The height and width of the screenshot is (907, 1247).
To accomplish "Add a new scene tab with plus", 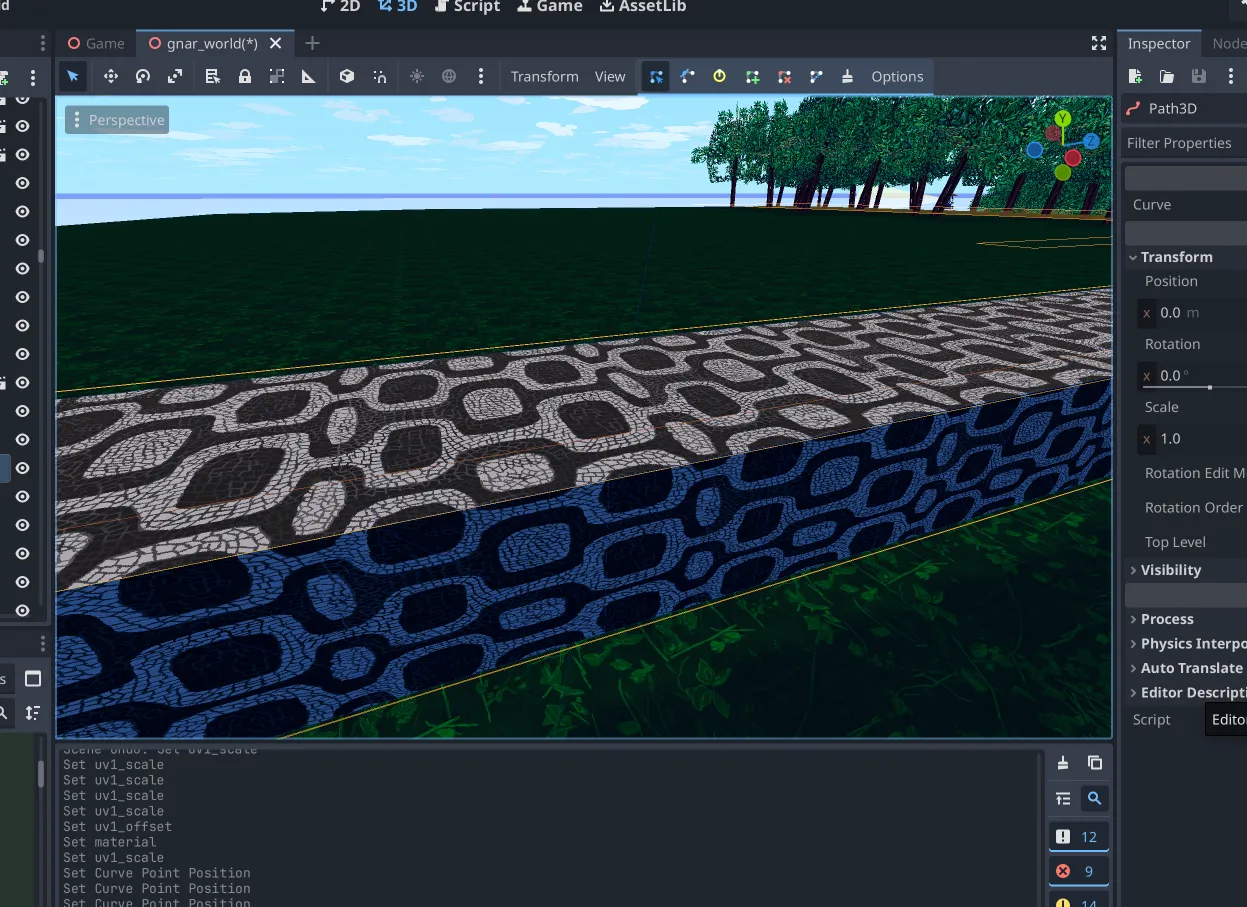I will click(312, 43).
